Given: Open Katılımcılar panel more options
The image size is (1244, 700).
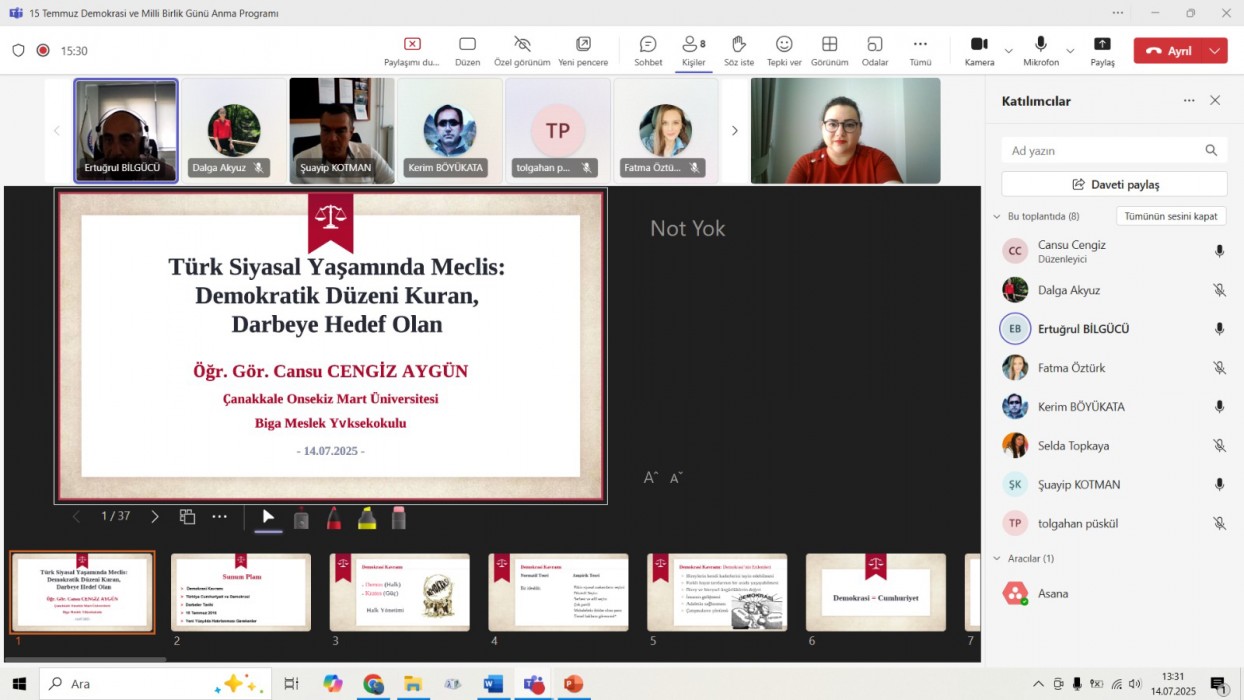Looking at the screenshot, I should click(1189, 101).
